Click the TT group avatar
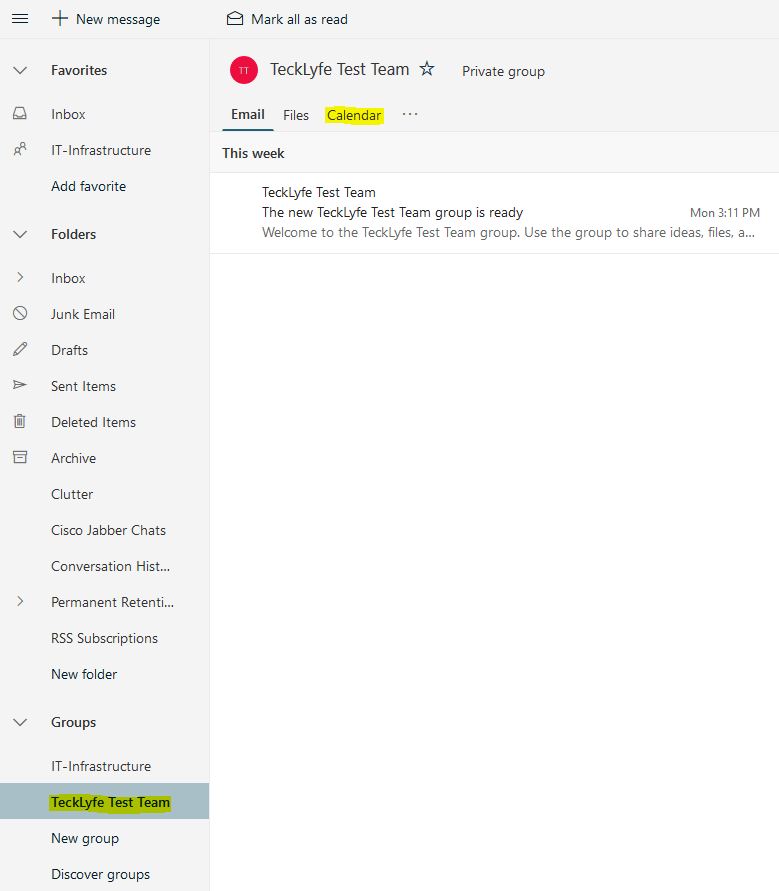779x891 pixels. click(x=244, y=70)
